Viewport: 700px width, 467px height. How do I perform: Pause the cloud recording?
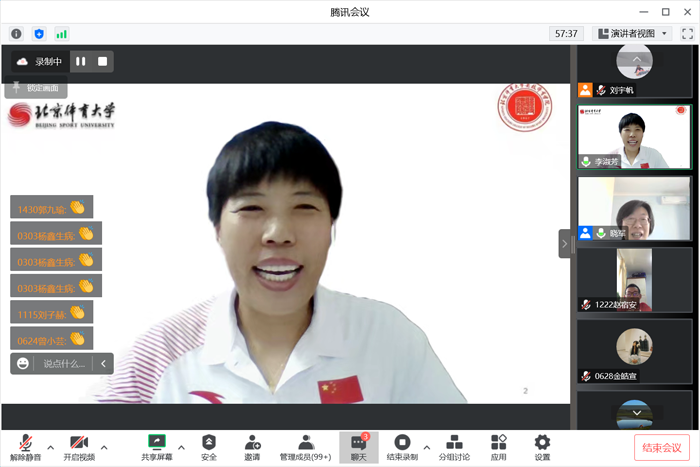[x=81, y=61]
